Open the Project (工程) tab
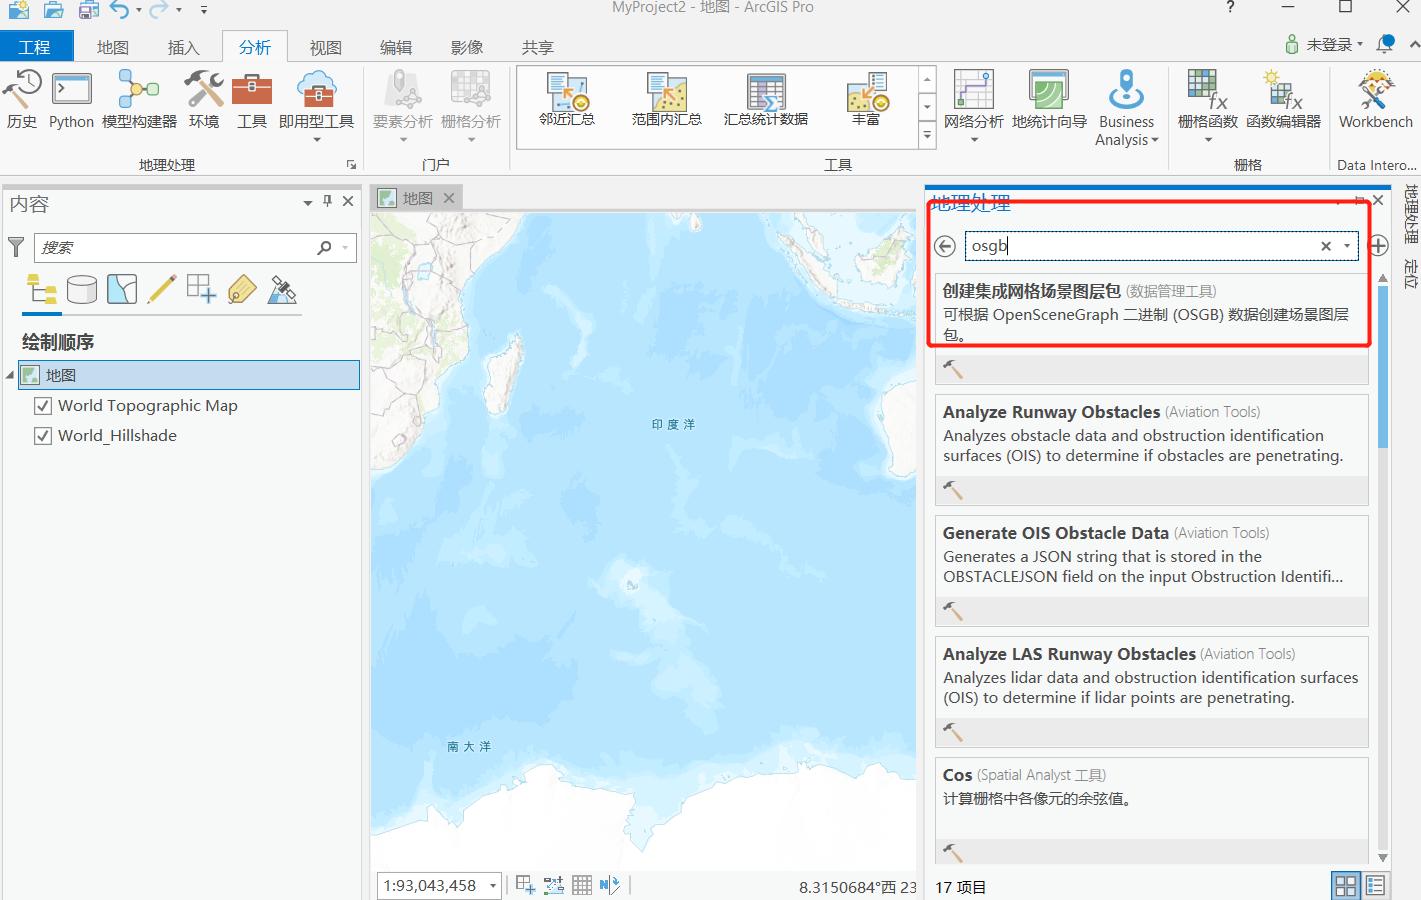This screenshot has height=900, width=1421. 35,47
